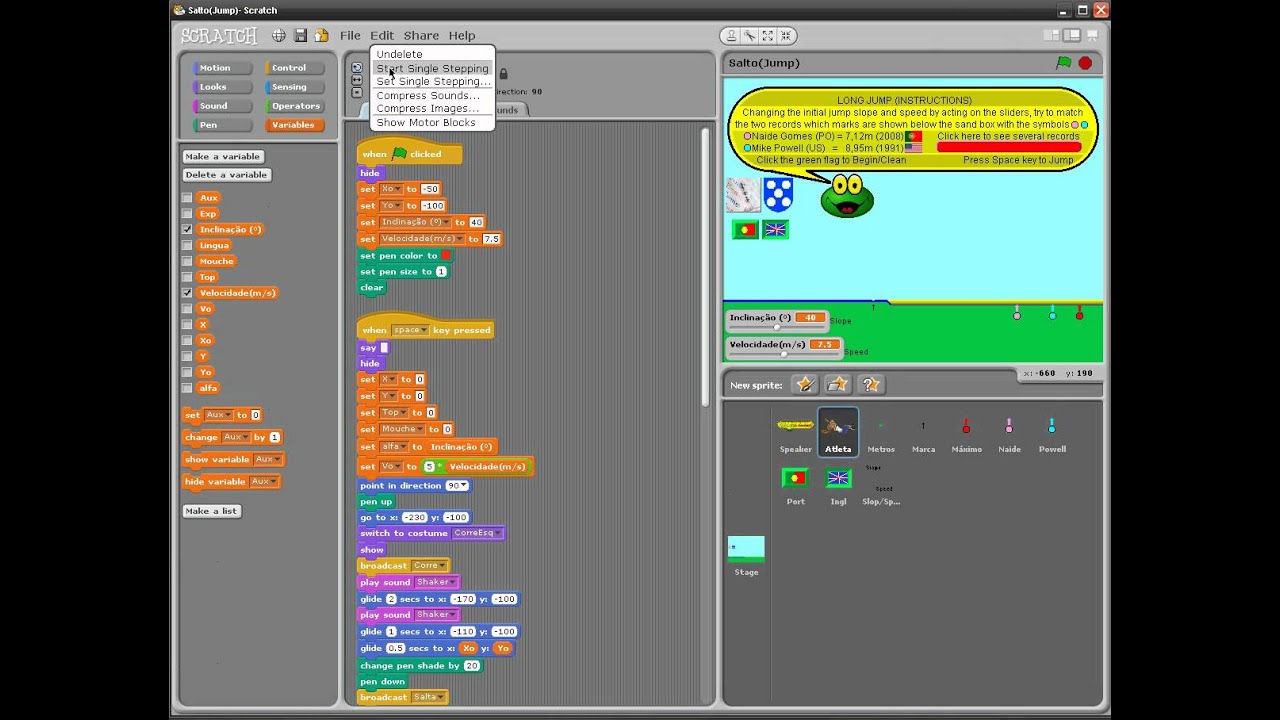This screenshot has height=720, width=1280.
Task: Open the Share menu
Action: click(x=421, y=36)
